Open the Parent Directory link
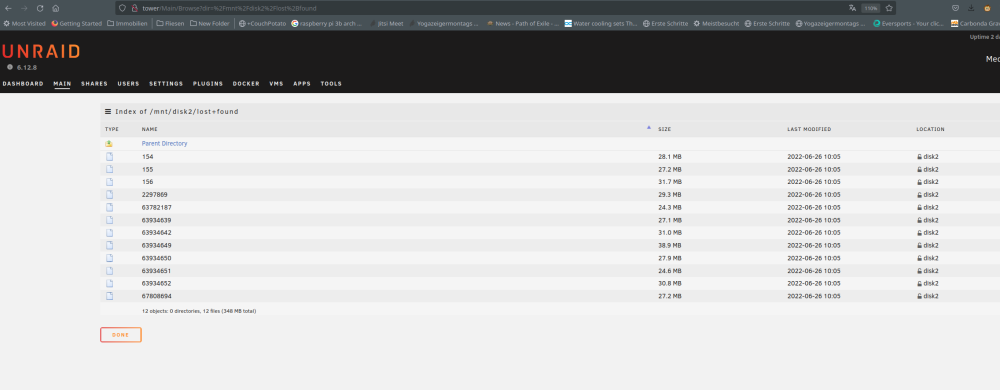The image size is (1000, 390). pos(165,144)
